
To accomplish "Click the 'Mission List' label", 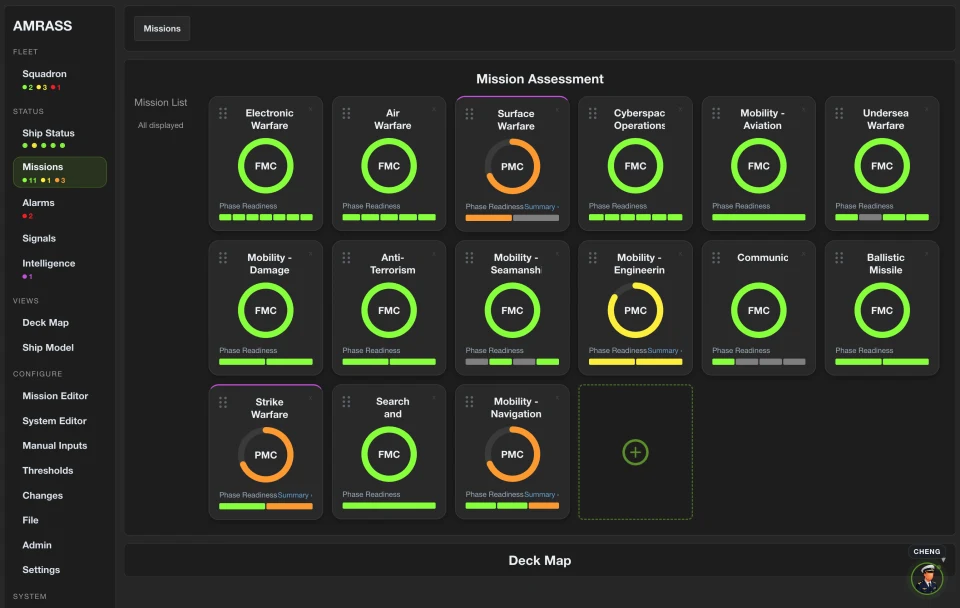I will (161, 102).
